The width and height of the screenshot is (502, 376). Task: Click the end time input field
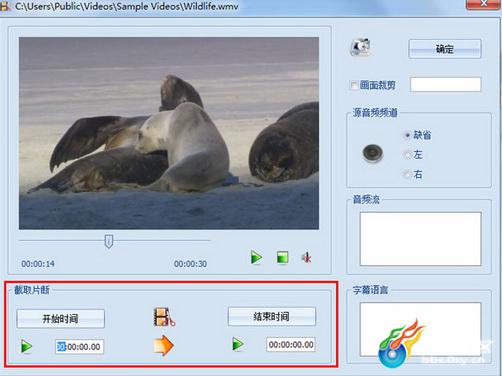(x=291, y=345)
